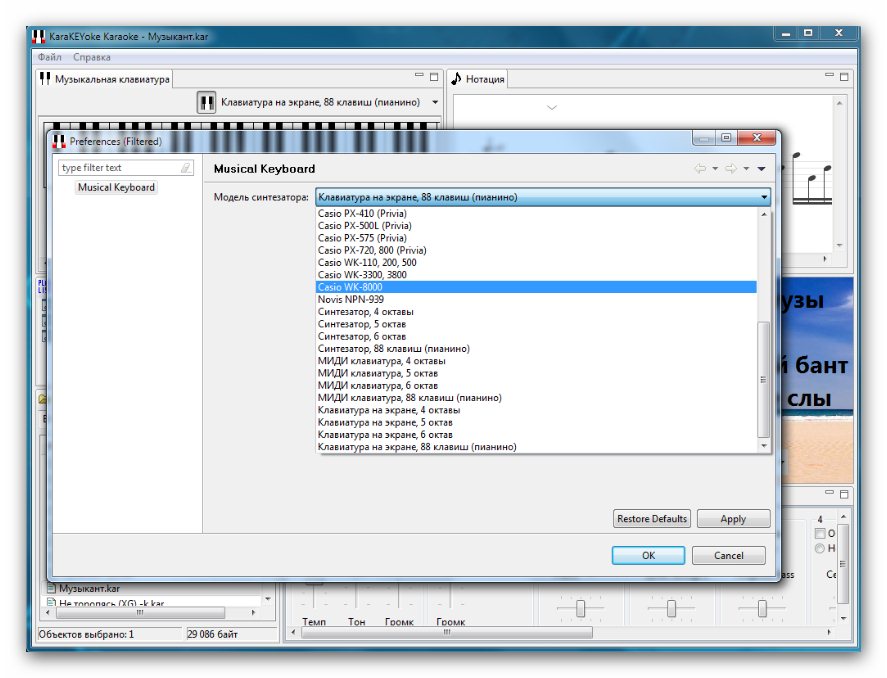This screenshot has width=887, height=678.
Task: Open forward history dropdown in Preferences
Action: [746, 169]
